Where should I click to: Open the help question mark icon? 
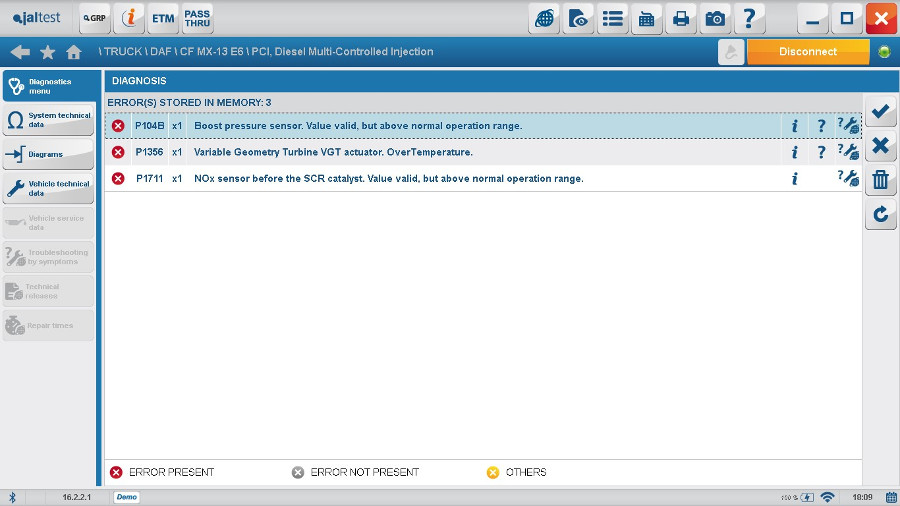click(x=749, y=19)
